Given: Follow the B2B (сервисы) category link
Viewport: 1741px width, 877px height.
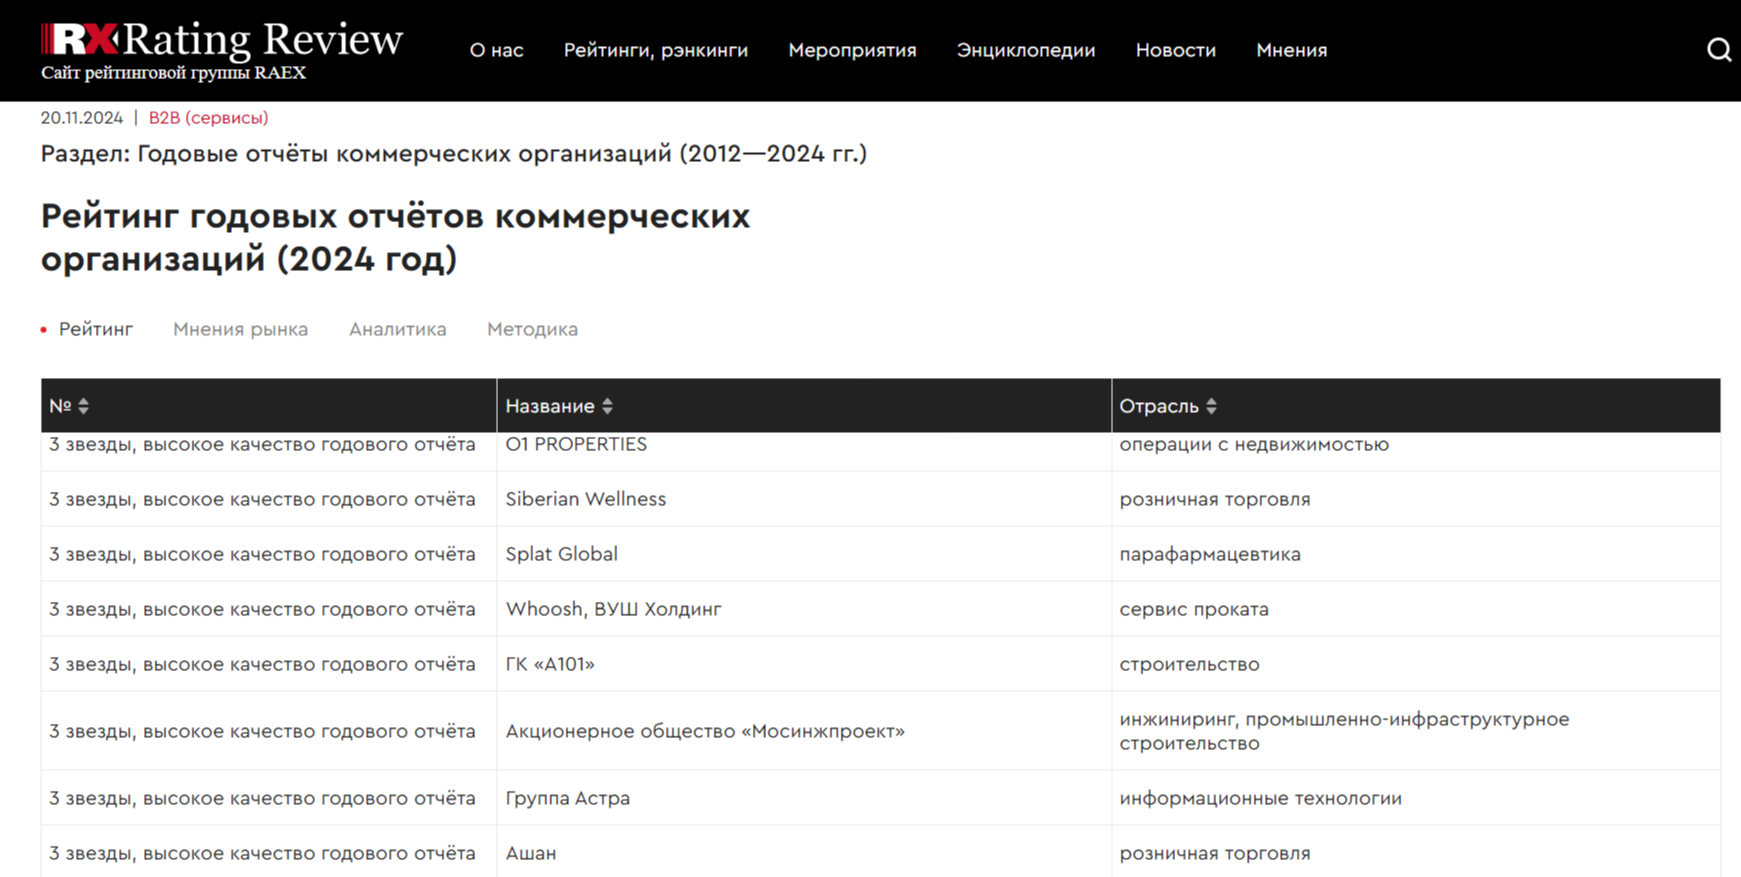Looking at the screenshot, I should click(x=208, y=118).
